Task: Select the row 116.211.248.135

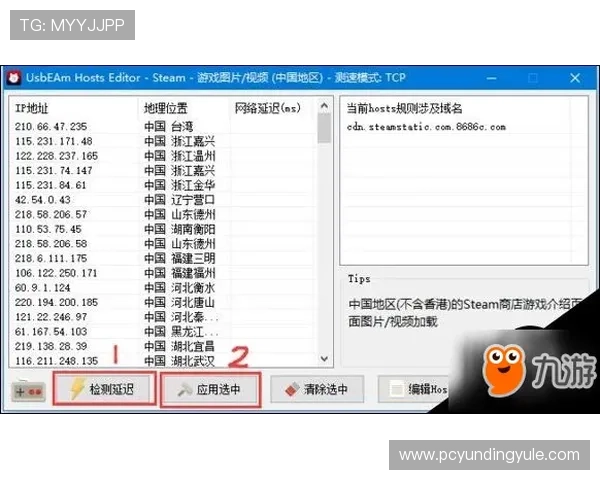Action: 163,361
